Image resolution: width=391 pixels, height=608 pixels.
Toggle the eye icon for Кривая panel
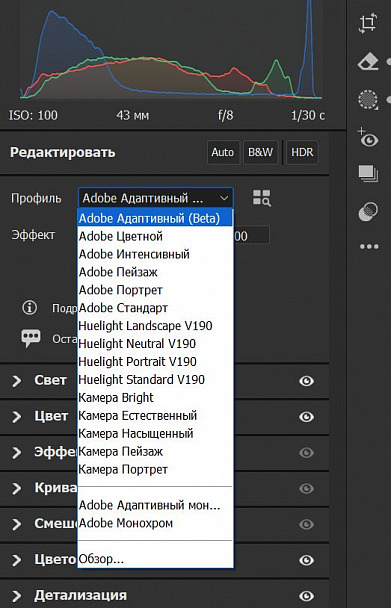[x=306, y=488]
